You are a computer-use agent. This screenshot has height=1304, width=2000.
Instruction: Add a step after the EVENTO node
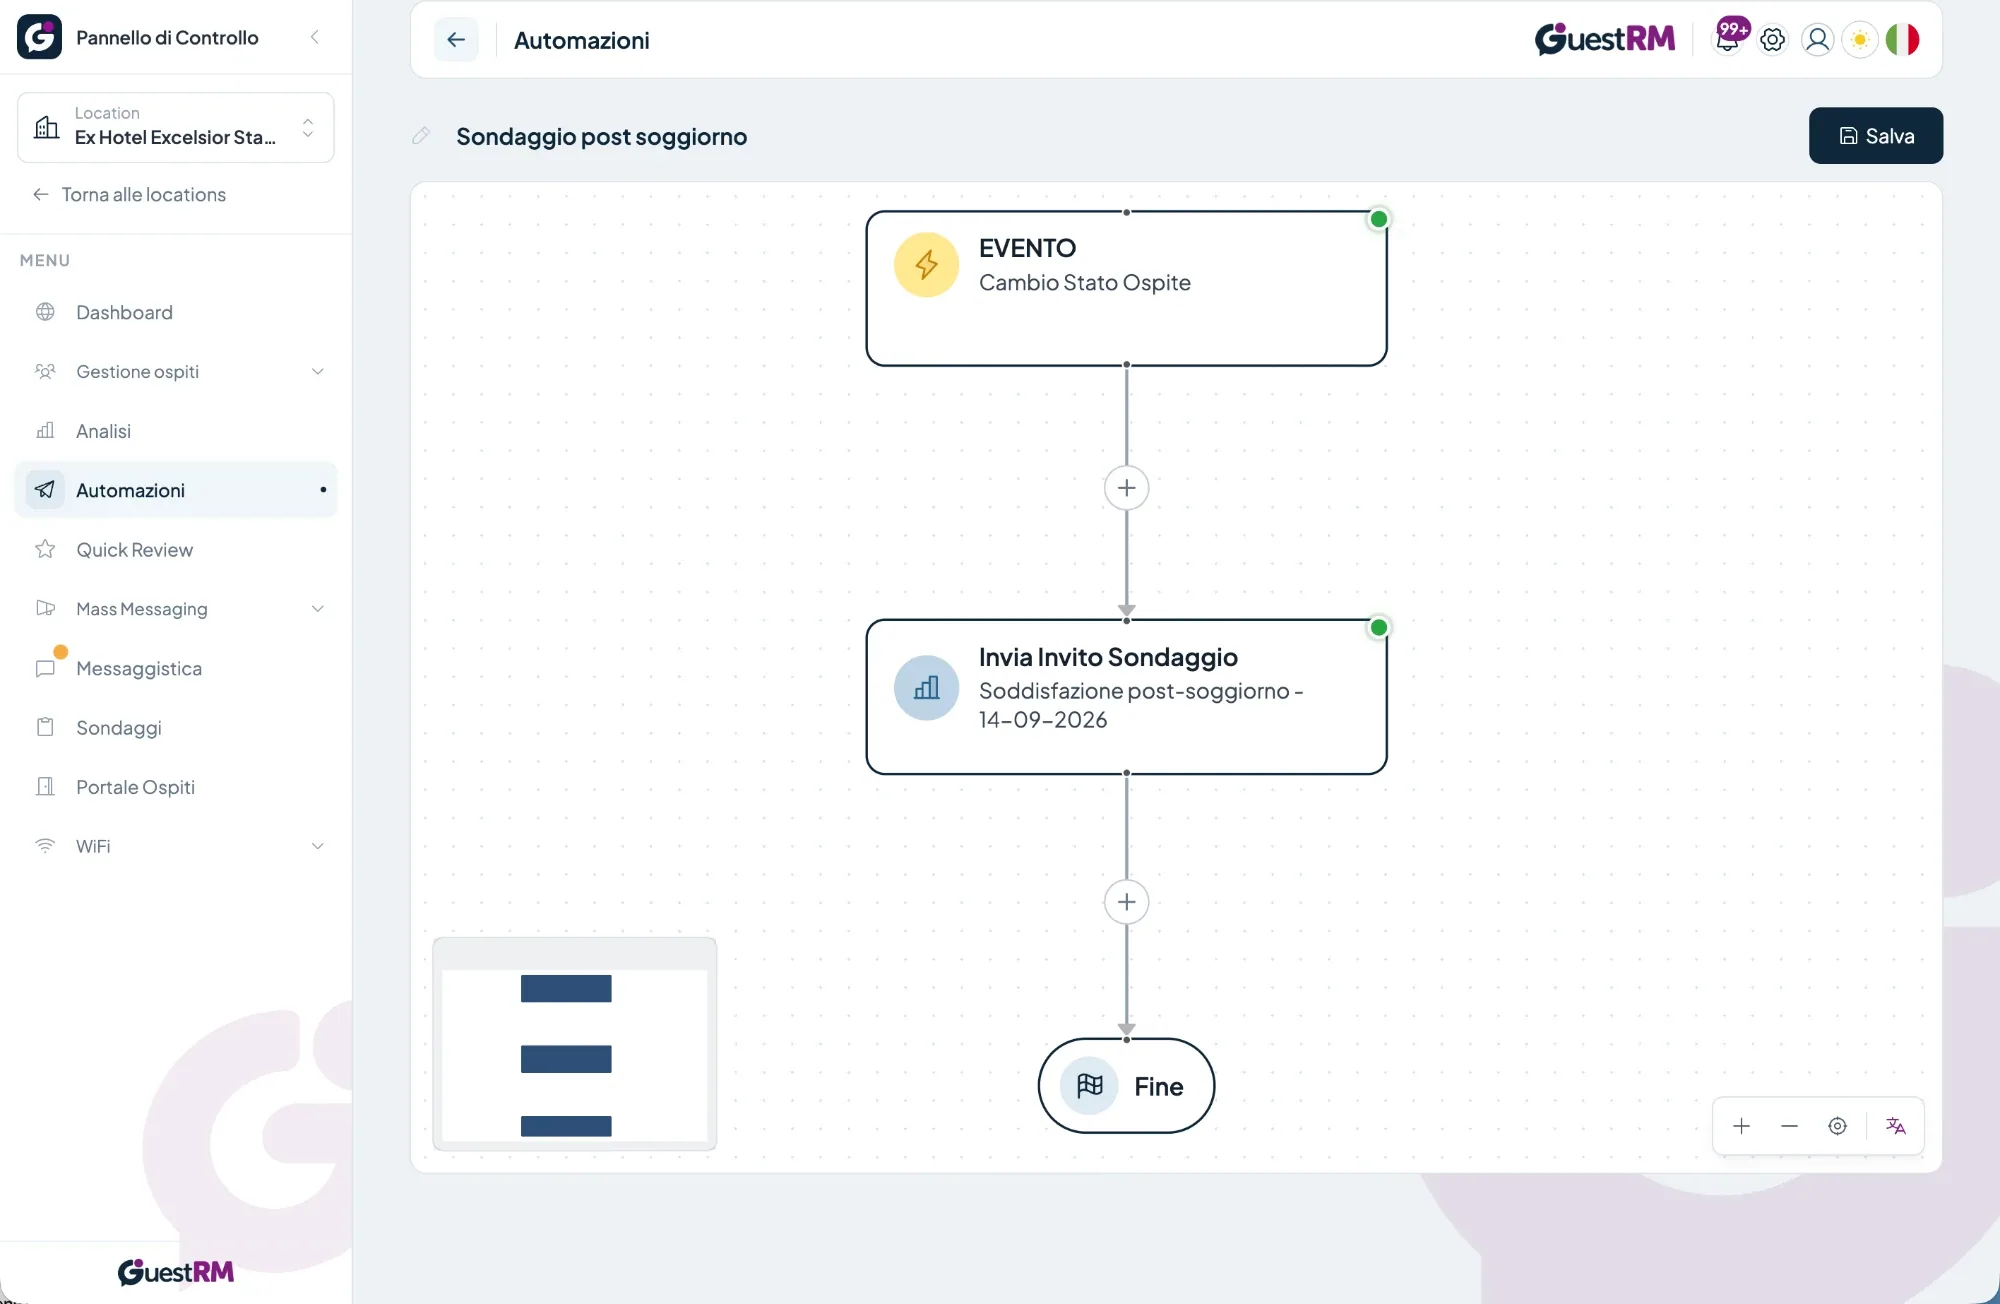point(1126,488)
